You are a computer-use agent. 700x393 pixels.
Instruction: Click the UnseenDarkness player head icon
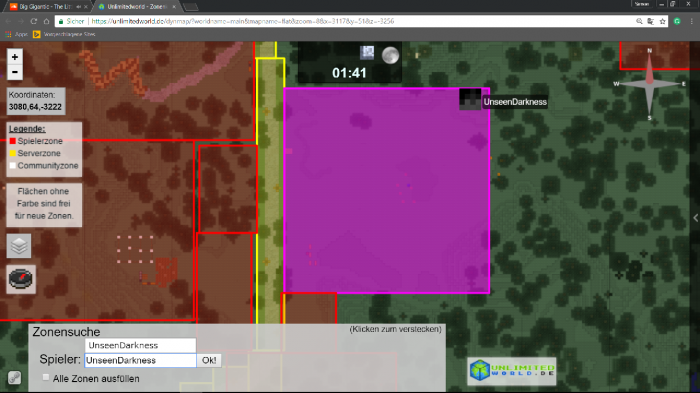470,99
